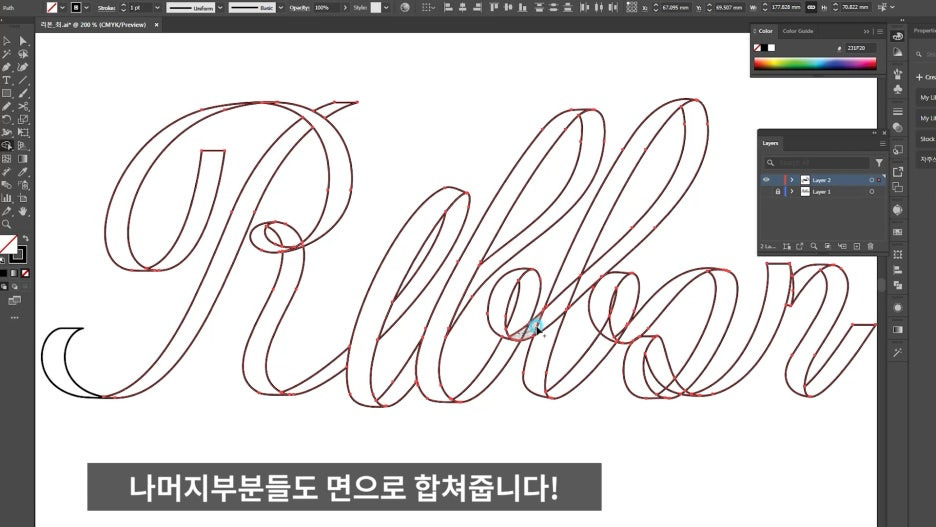Click Layer 1 target circle
Image resolution: width=936 pixels, height=527 pixels.
pyautogui.click(x=872, y=192)
